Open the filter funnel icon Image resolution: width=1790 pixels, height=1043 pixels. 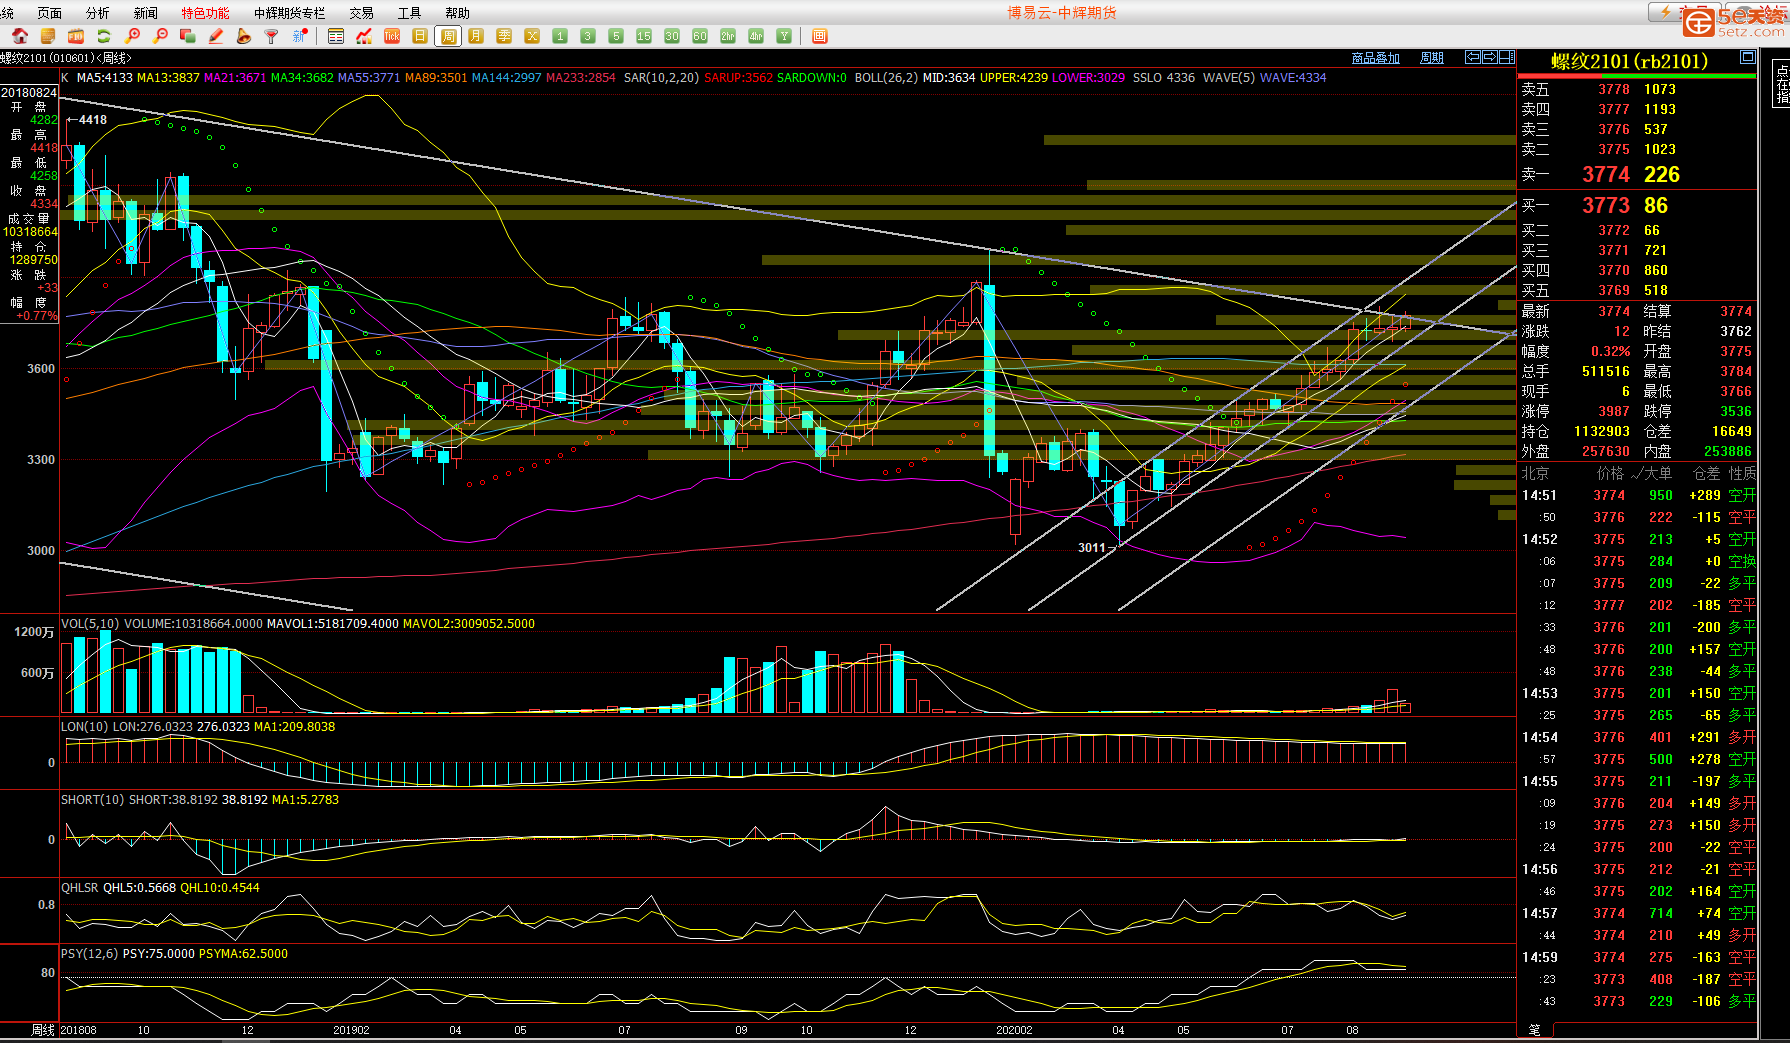click(271, 36)
